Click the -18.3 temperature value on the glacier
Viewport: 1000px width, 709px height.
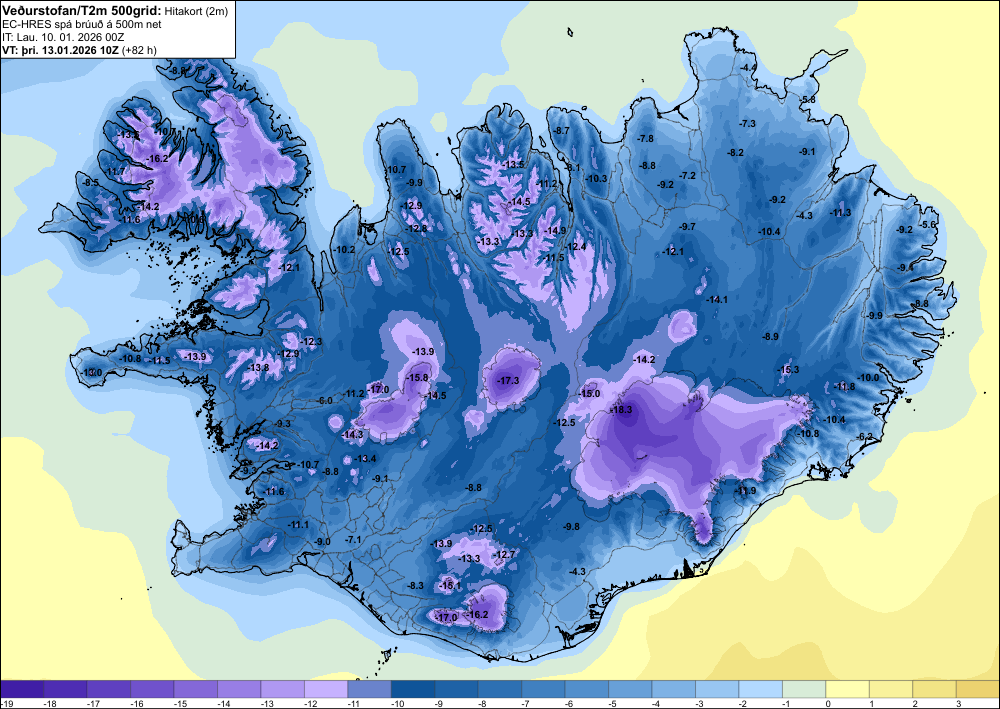(x=621, y=410)
